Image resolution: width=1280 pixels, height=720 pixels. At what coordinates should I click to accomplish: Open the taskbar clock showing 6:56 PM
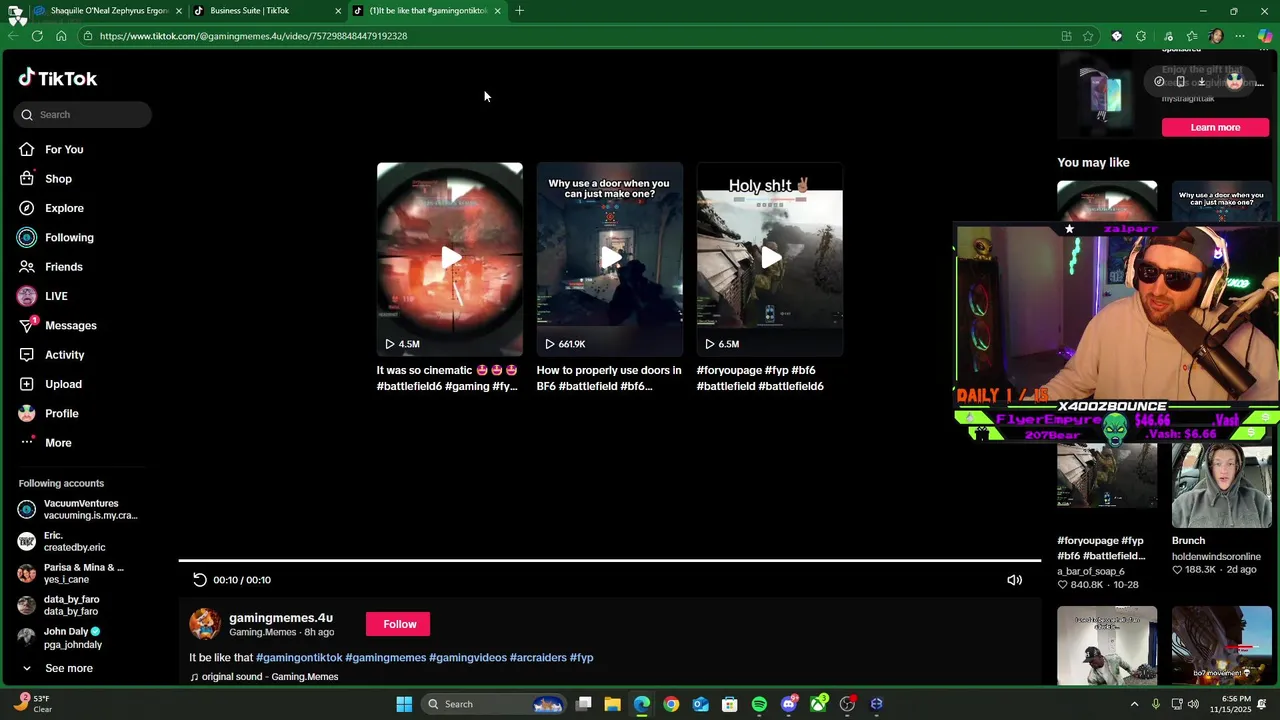[x=1236, y=704]
